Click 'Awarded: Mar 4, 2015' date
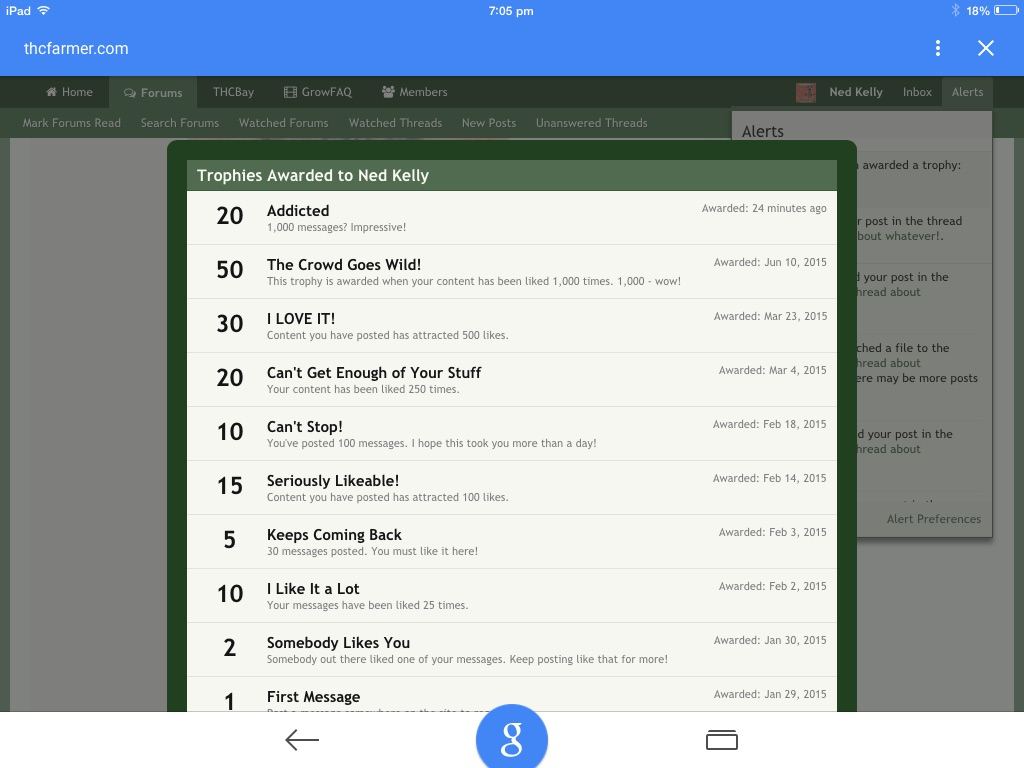The width and height of the screenshot is (1024, 768). 773,370
